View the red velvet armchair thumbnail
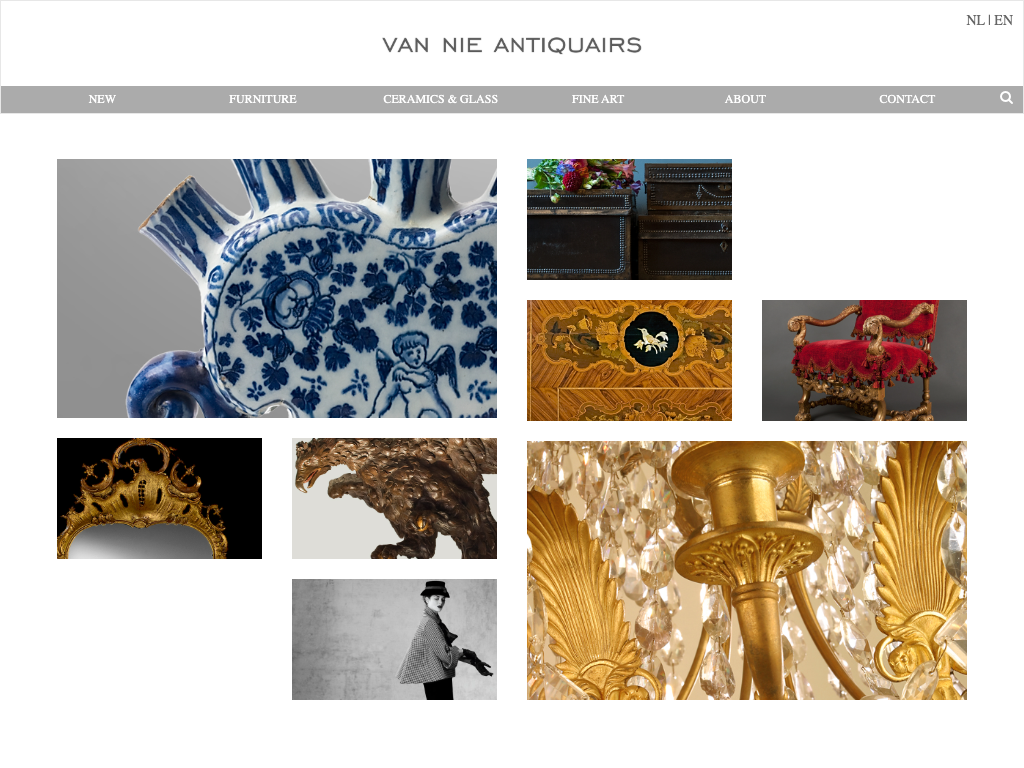Image resolution: width=1024 pixels, height=768 pixels. point(864,360)
